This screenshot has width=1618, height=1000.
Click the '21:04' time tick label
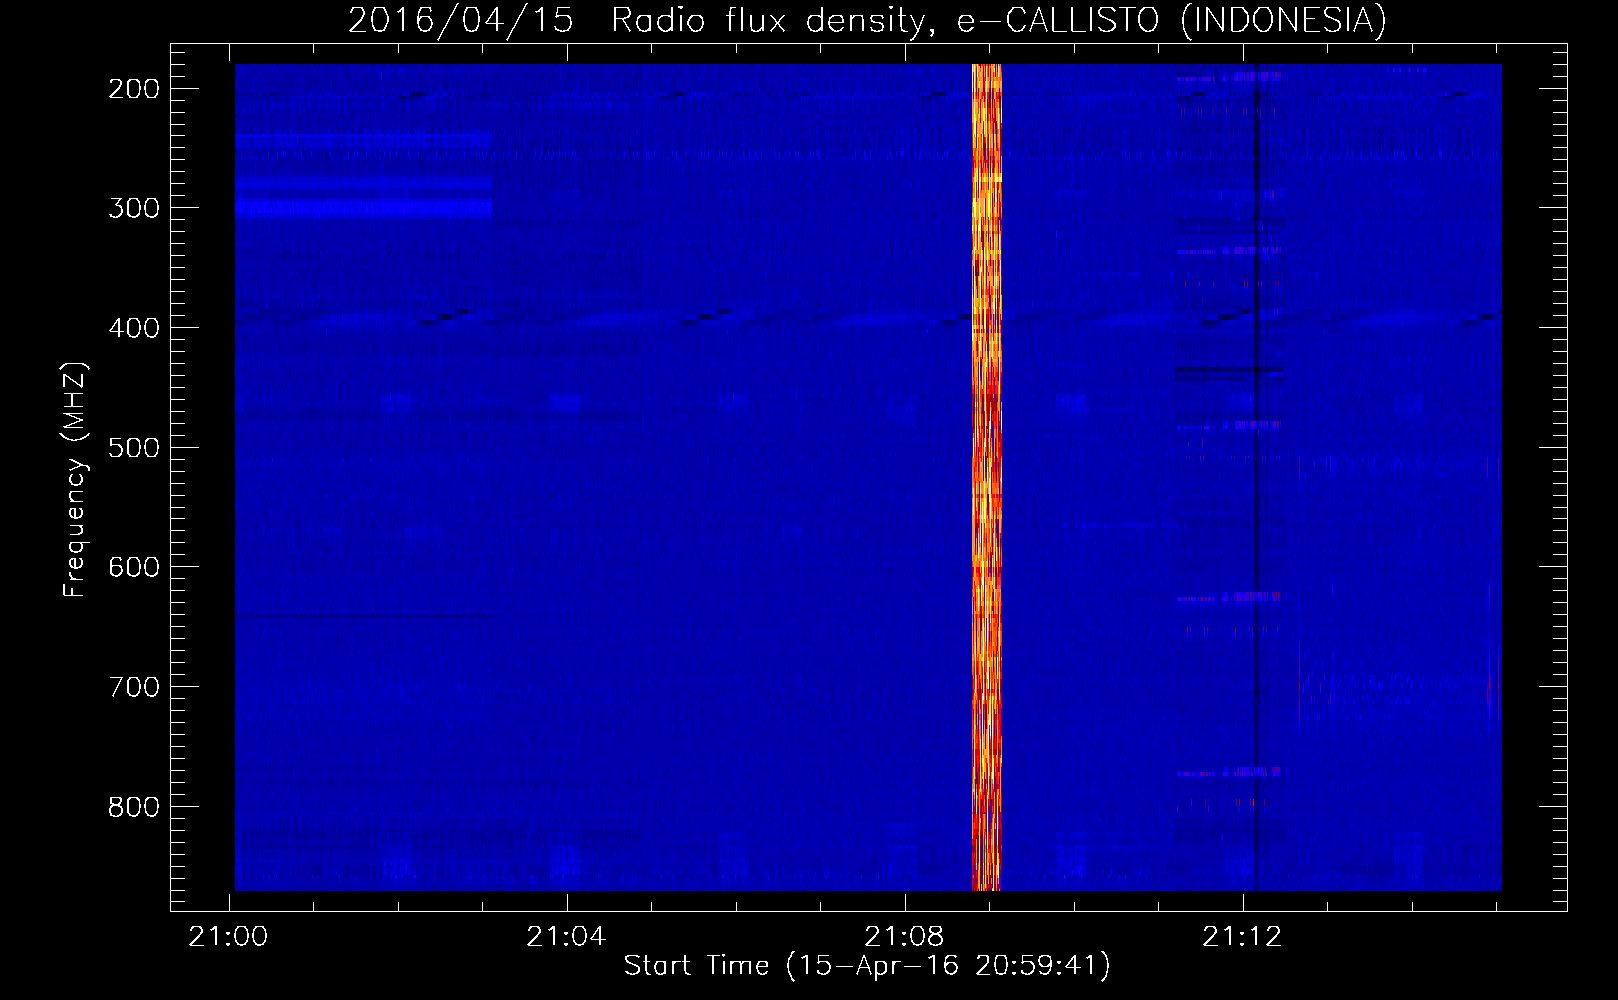568,937
